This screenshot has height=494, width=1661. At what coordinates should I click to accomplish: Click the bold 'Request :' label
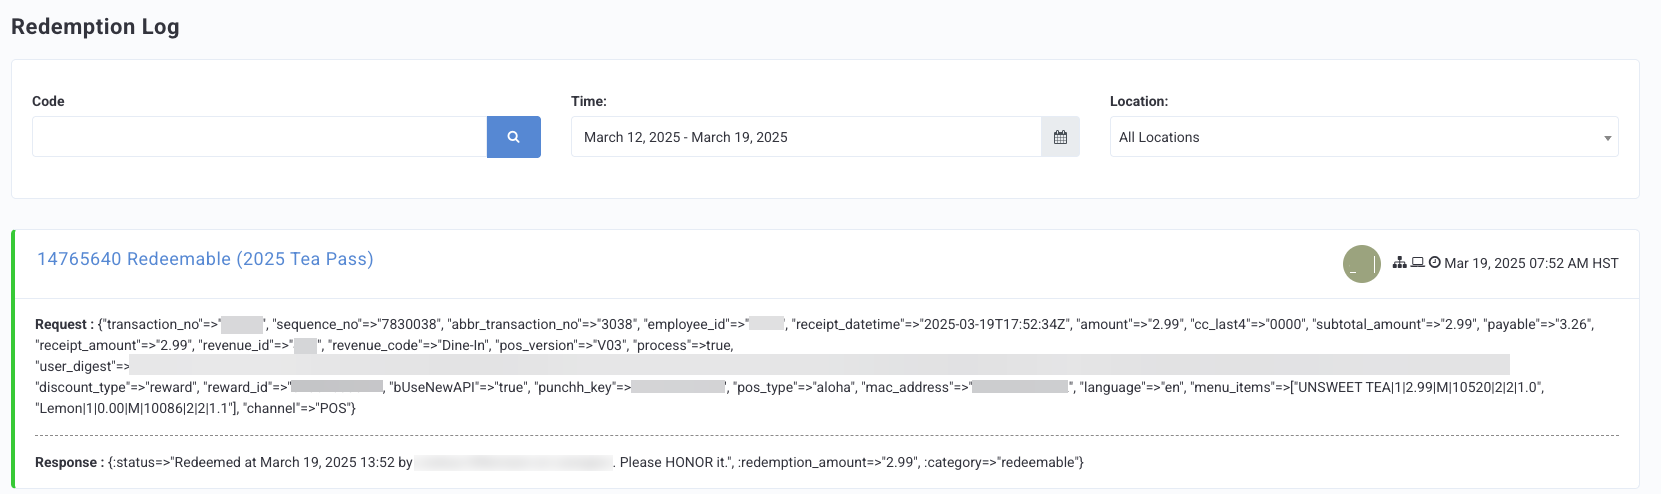click(64, 324)
